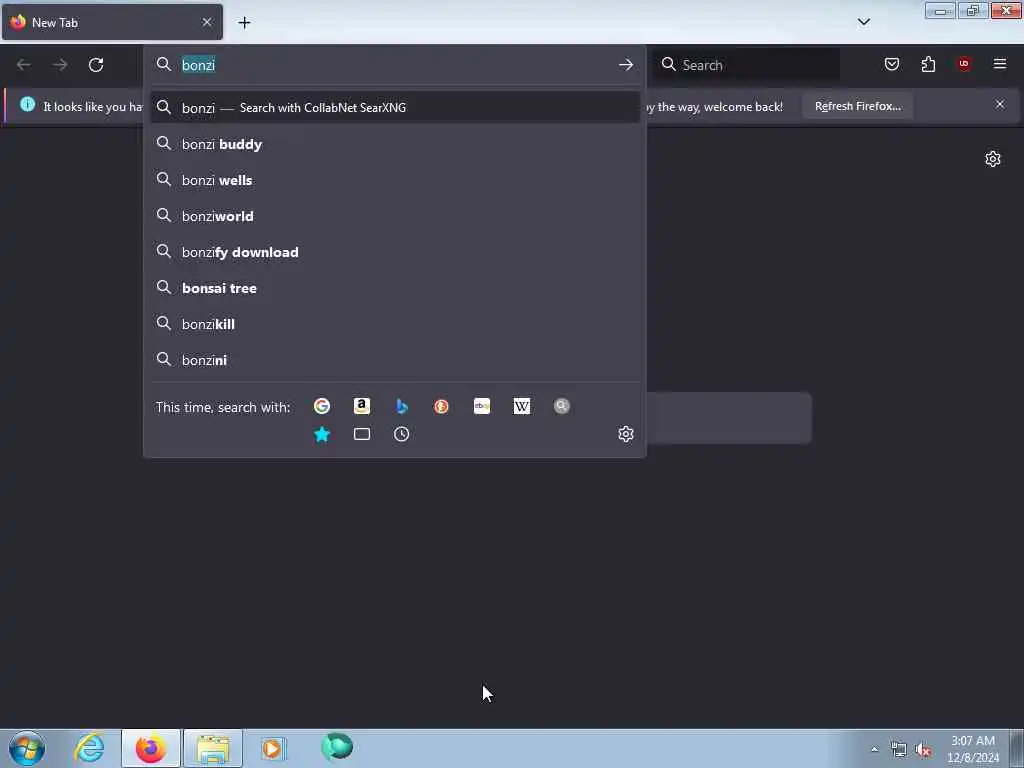This screenshot has width=1024, height=768.
Task: Open the Extensions puzzle icon
Action: pyautogui.click(x=928, y=64)
